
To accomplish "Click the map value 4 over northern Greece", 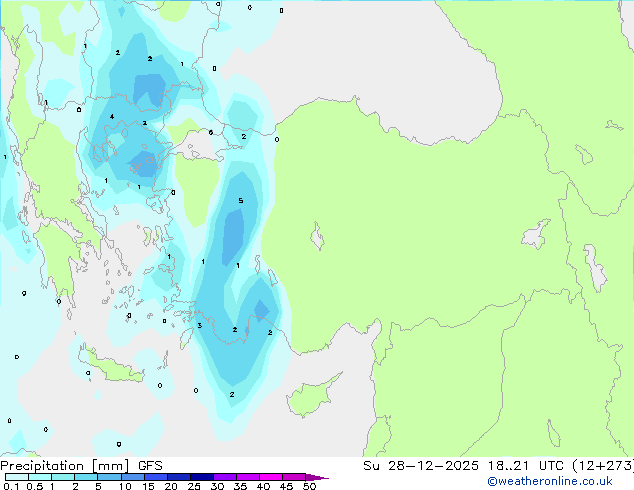I will [x=112, y=117].
